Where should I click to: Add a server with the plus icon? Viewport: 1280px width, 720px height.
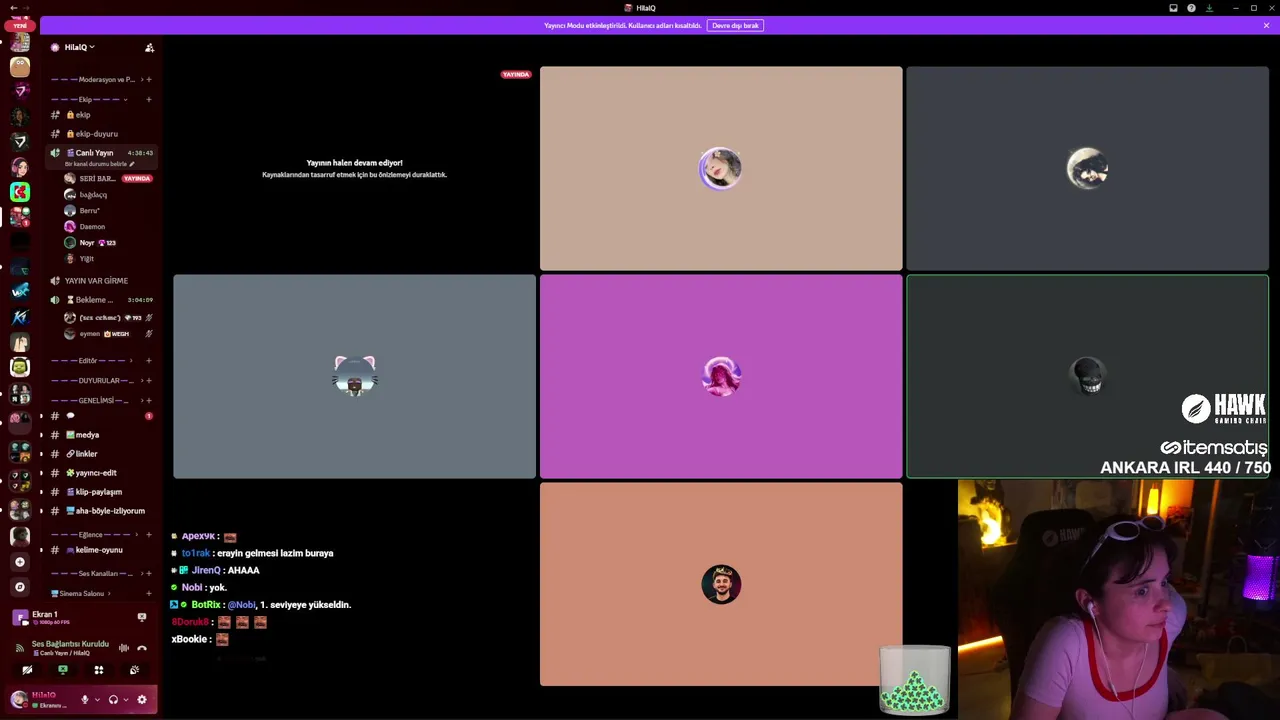point(20,562)
